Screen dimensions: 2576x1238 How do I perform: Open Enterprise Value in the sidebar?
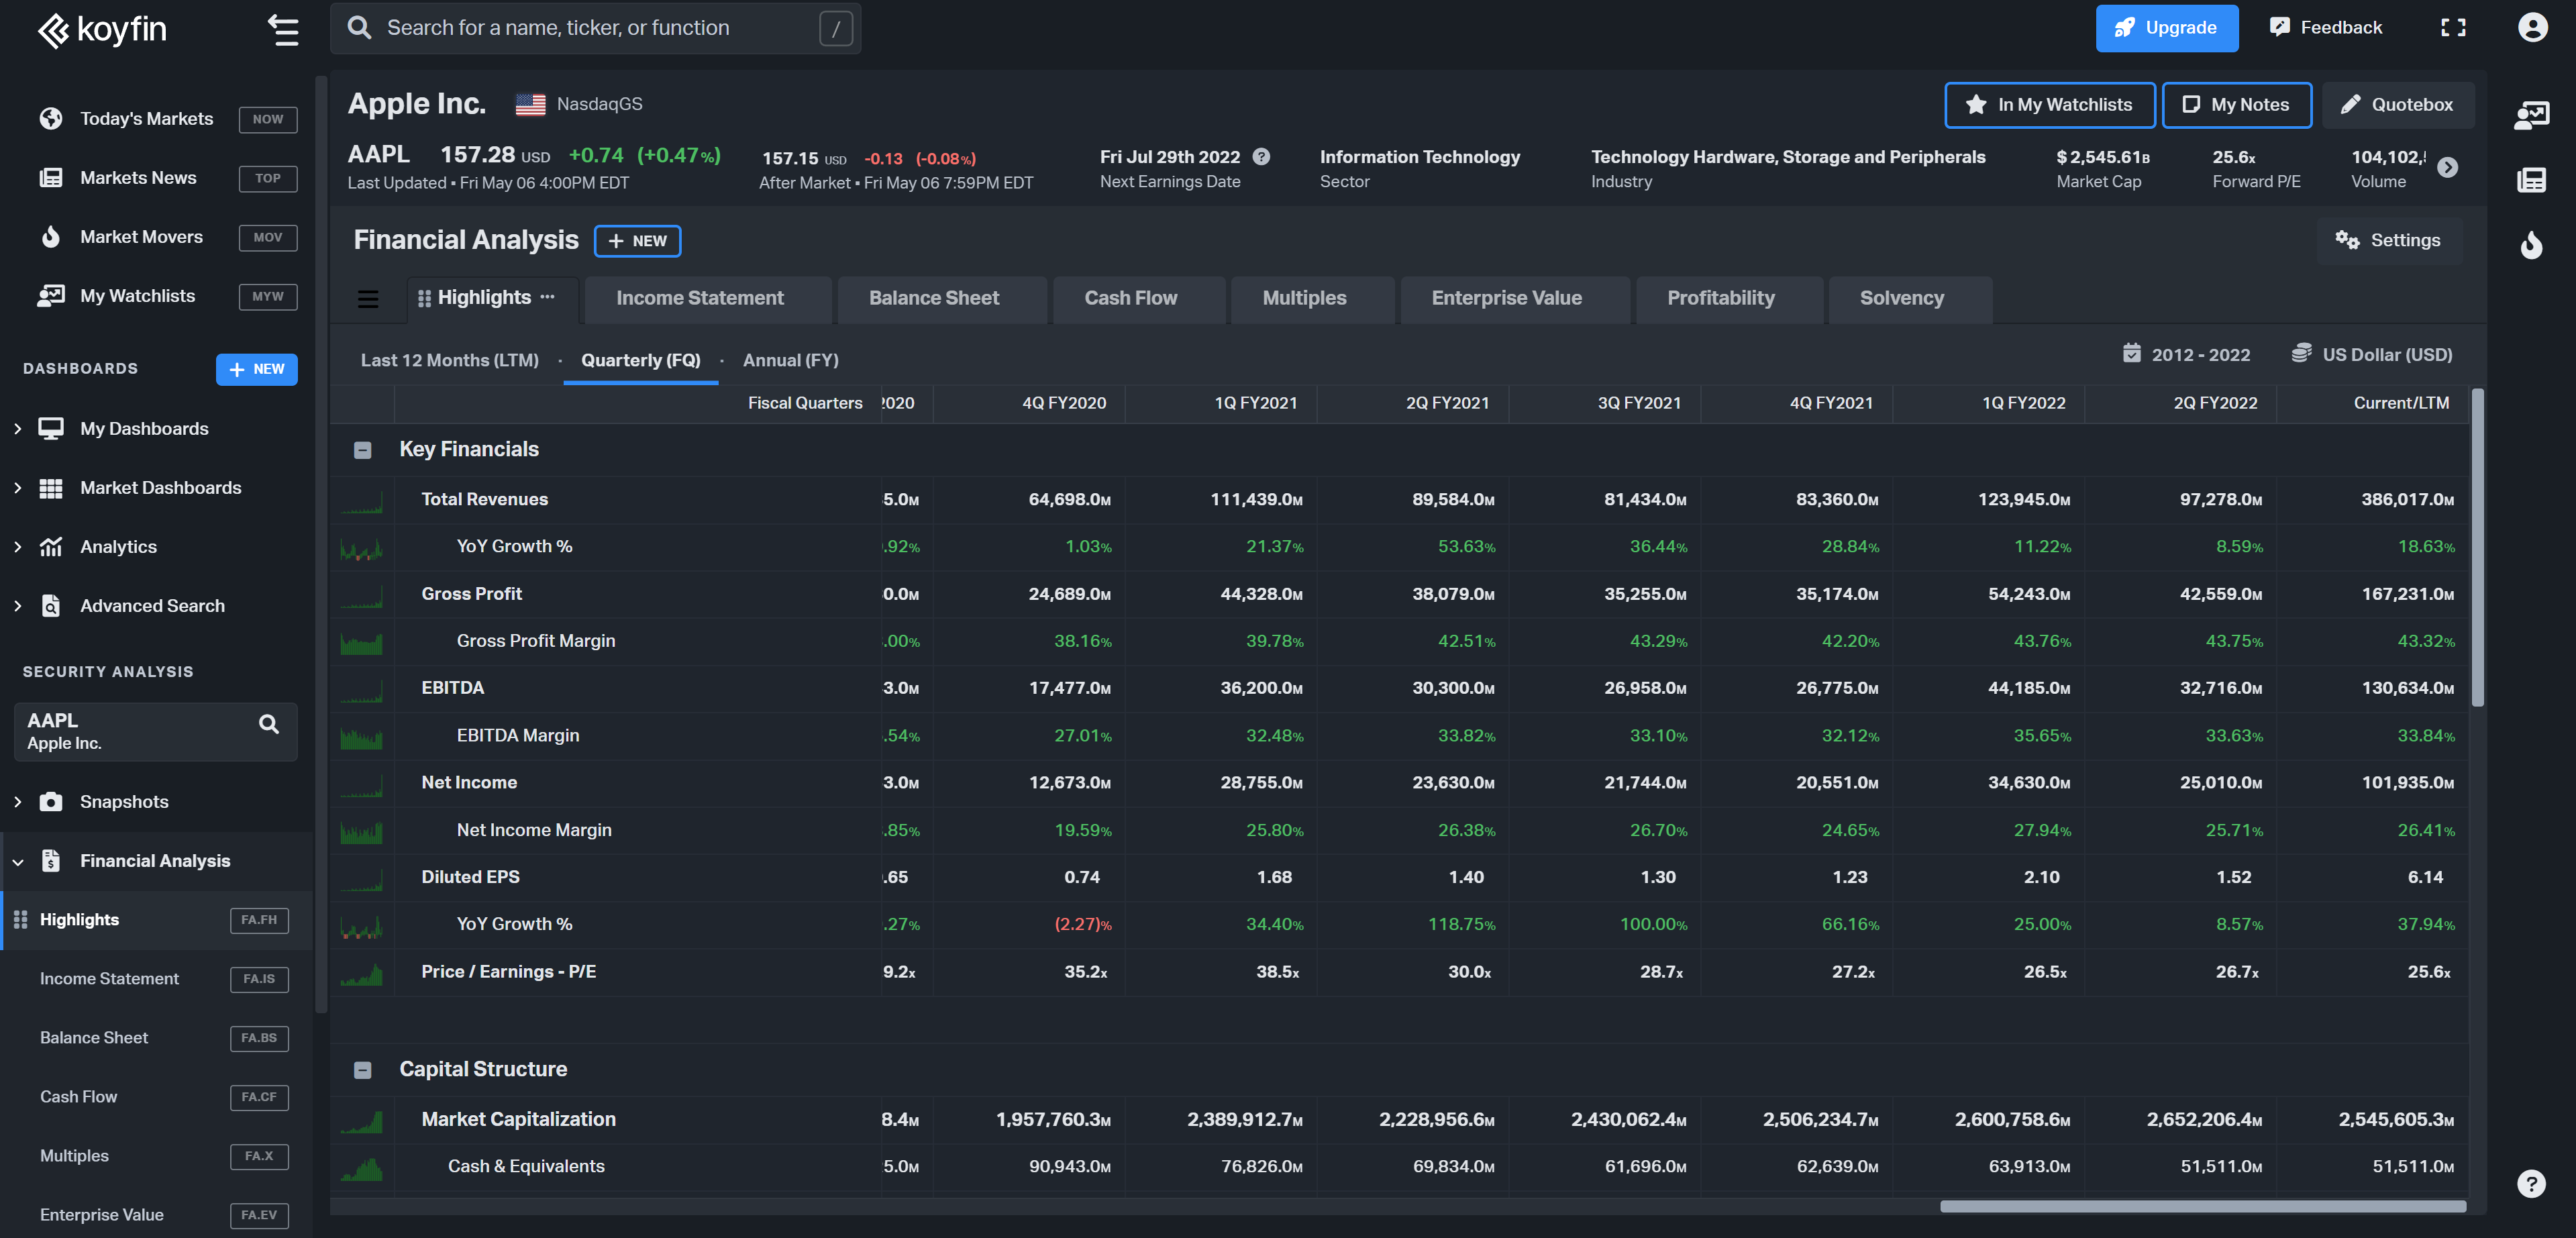point(157,1215)
